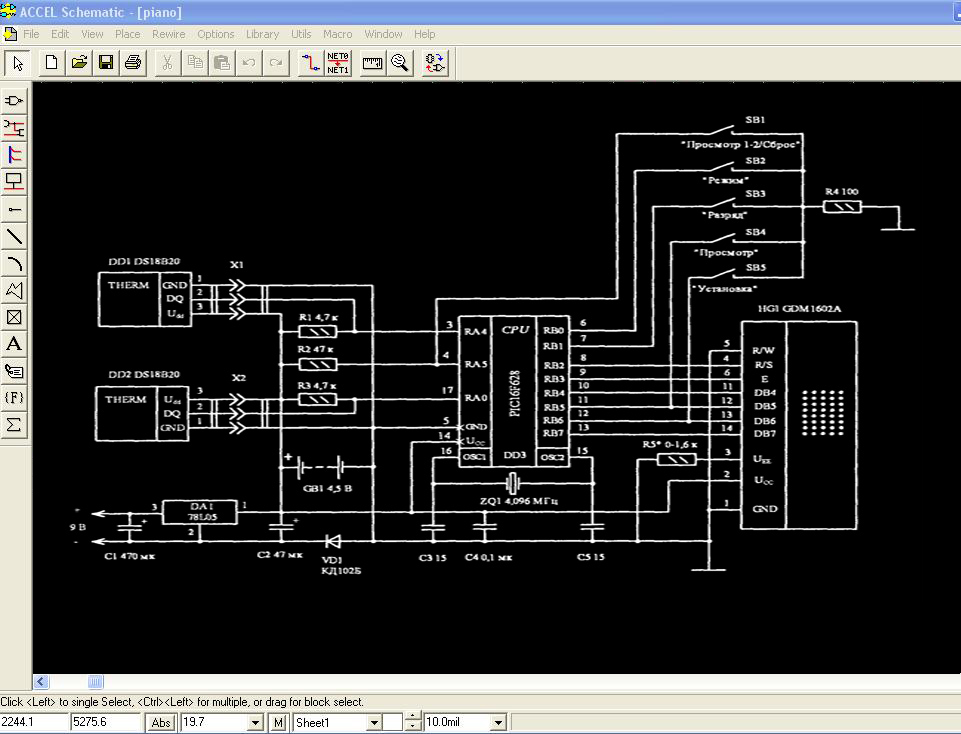Activate the Select arrow tool

(17, 63)
